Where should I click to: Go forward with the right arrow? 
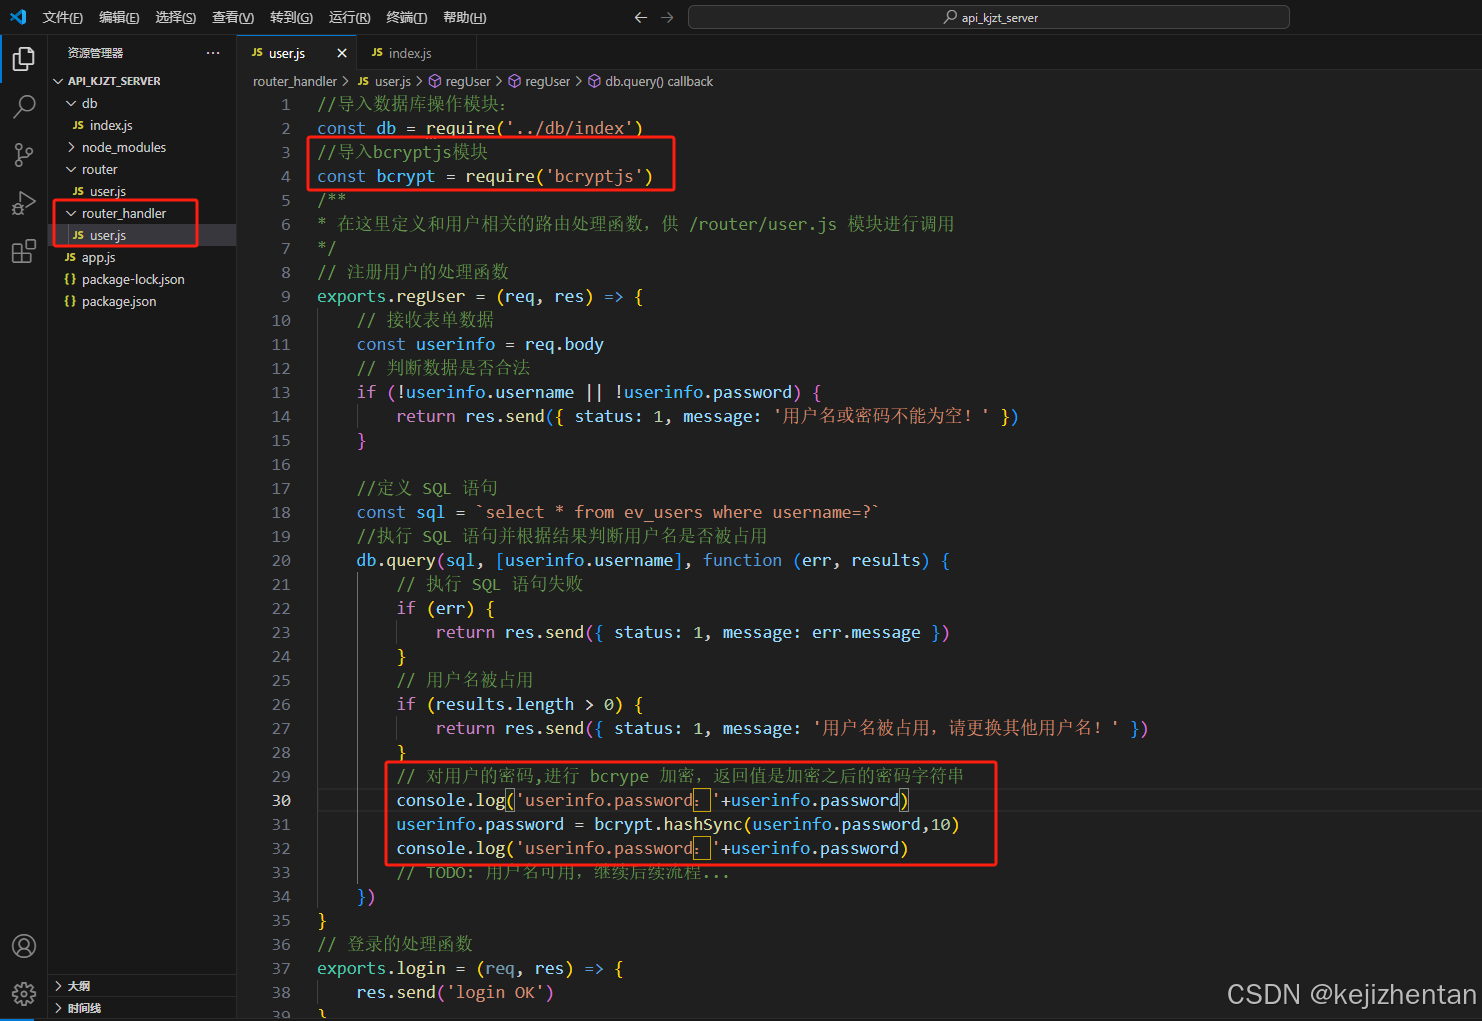[x=667, y=17]
